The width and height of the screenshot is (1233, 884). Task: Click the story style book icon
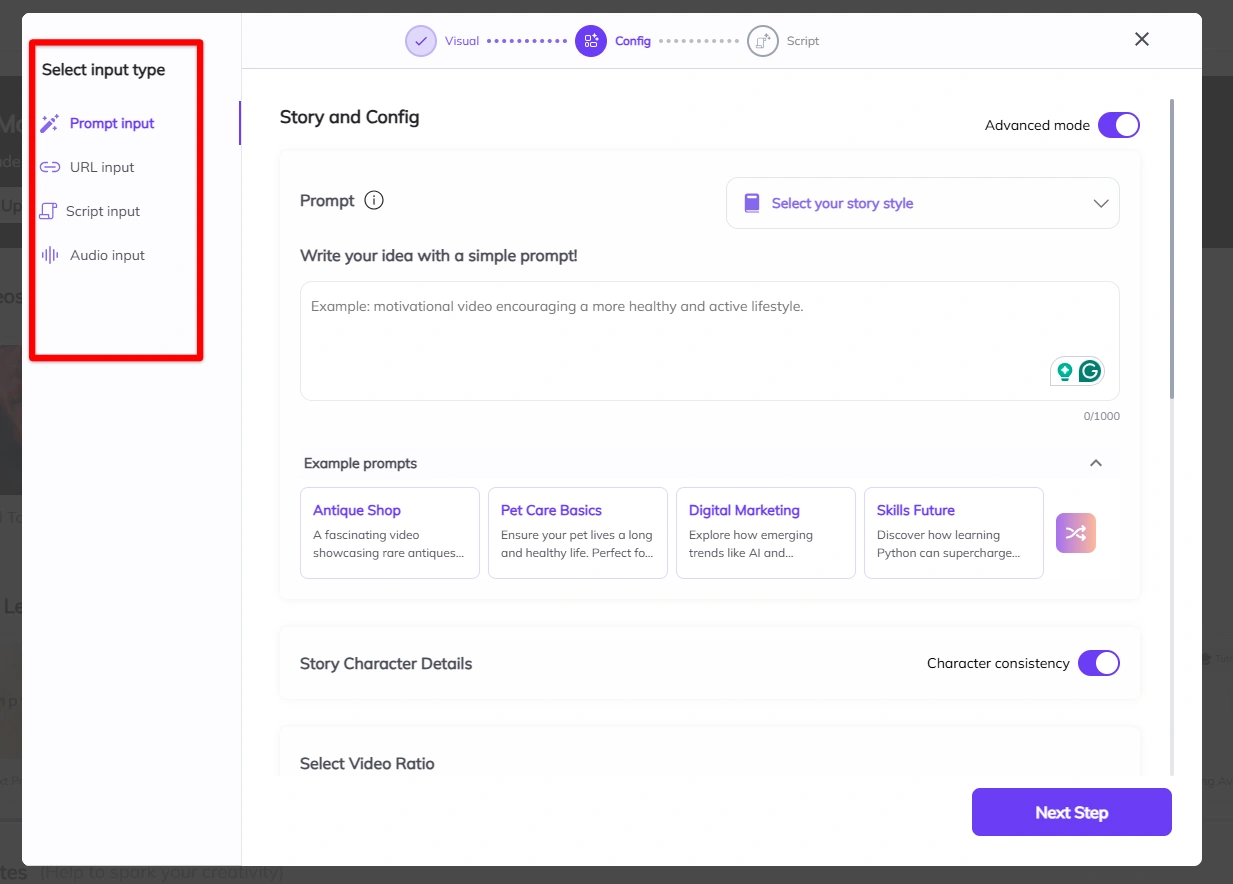click(x=752, y=203)
